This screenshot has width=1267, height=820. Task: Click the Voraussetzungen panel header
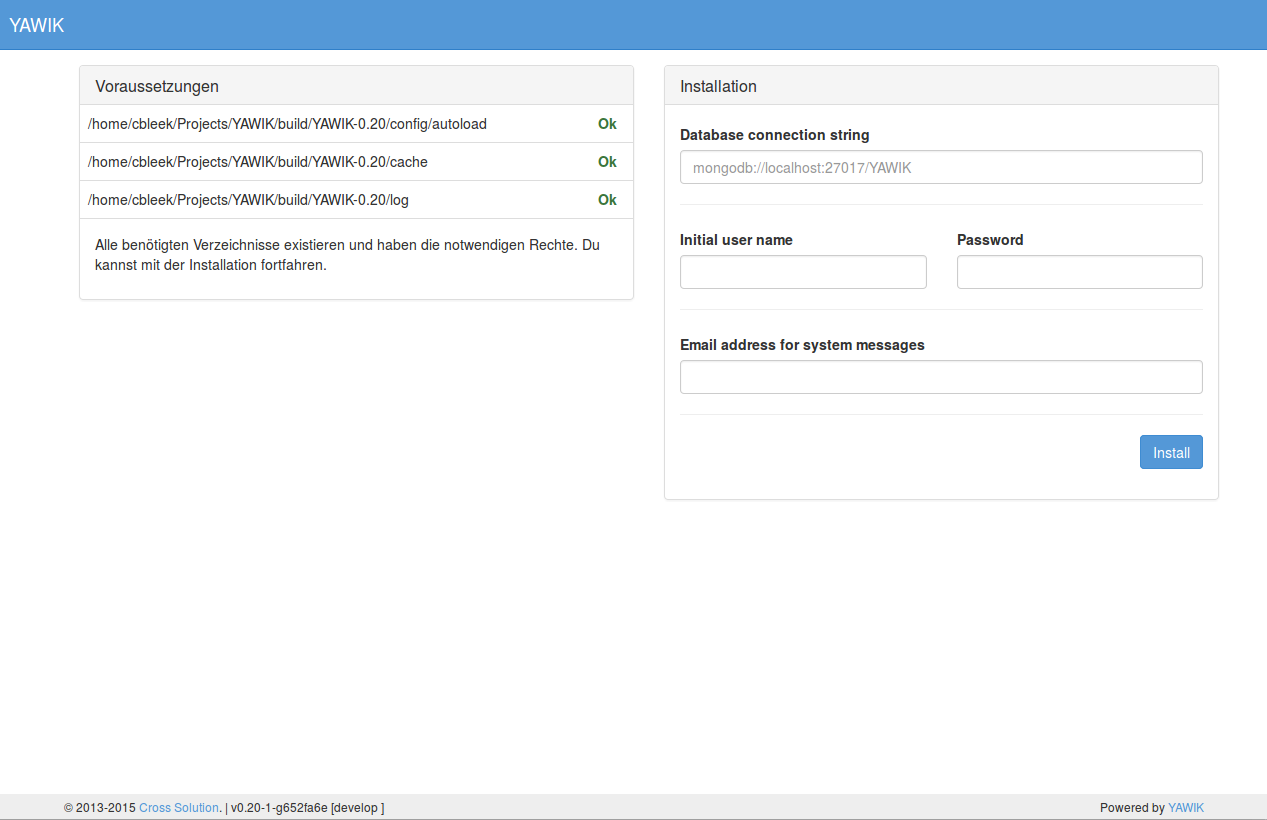coord(156,86)
